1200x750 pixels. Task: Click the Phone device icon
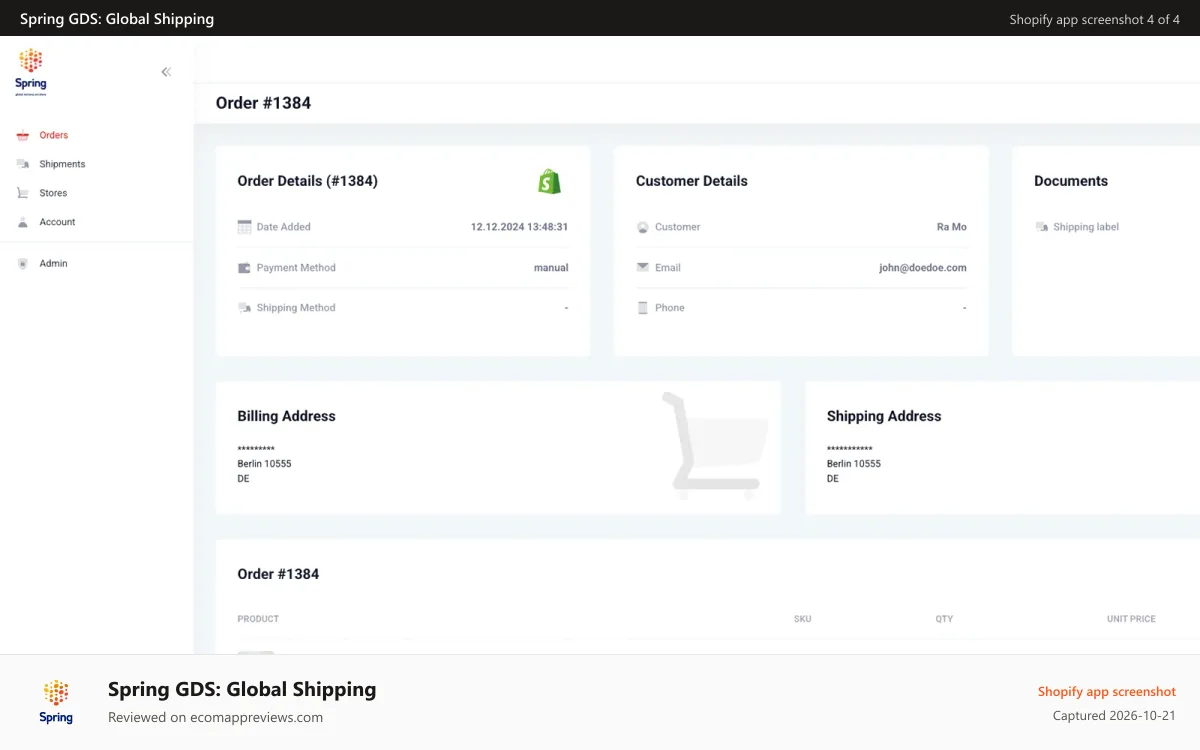pos(643,308)
